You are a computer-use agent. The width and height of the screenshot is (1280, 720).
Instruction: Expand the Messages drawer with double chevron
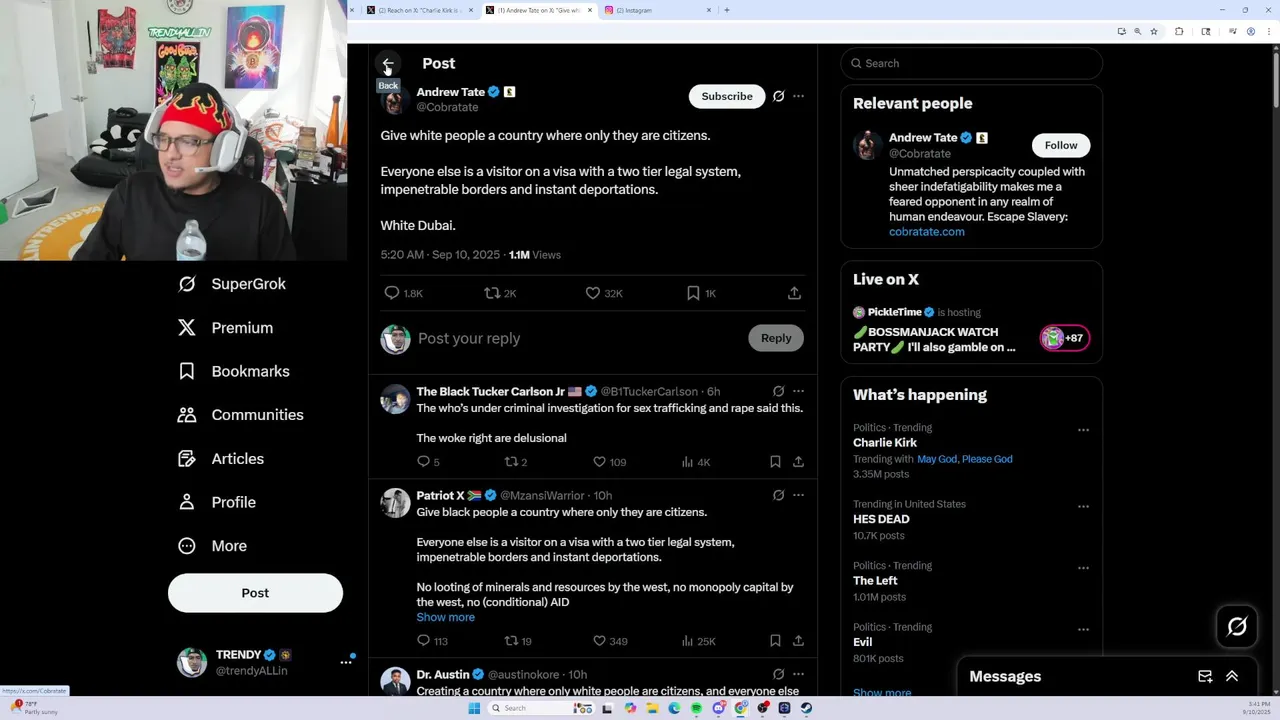[x=1232, y=677]
